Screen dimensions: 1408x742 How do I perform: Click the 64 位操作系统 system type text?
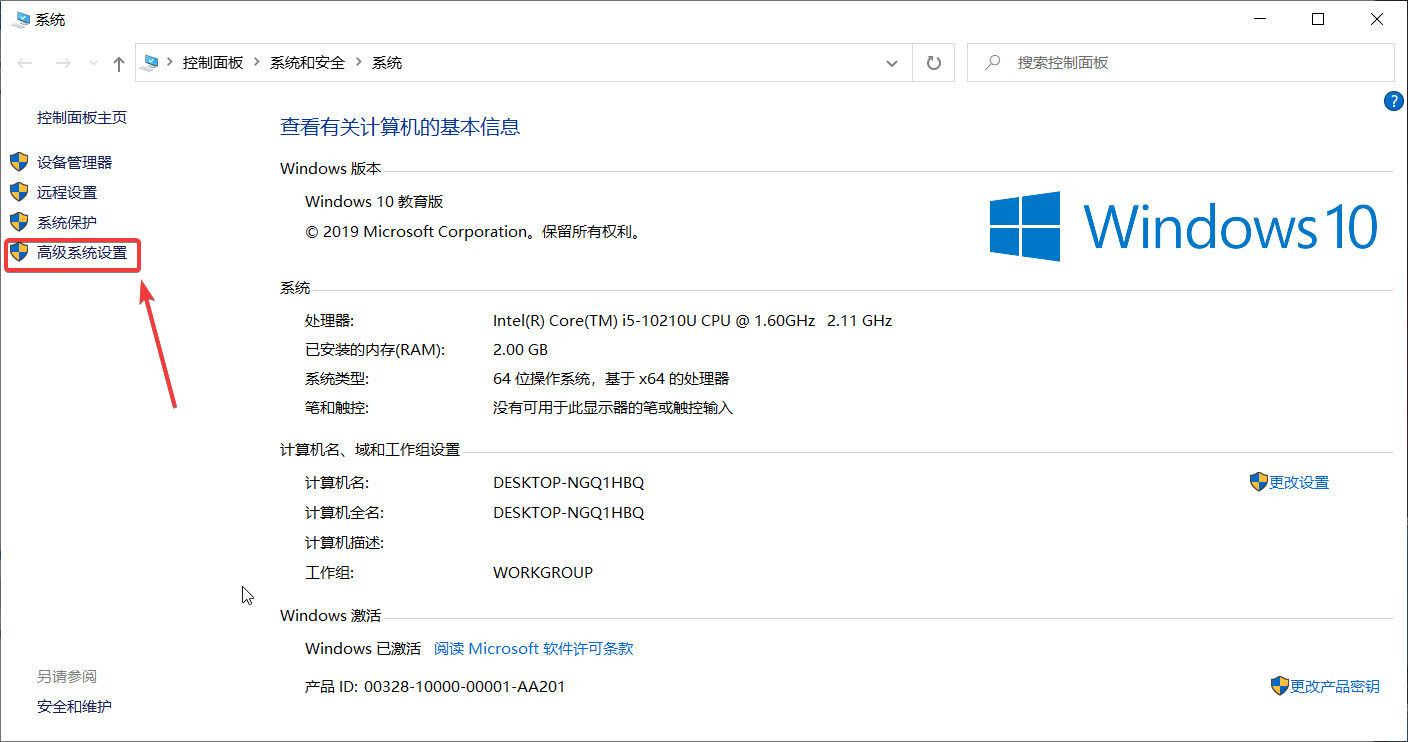click(x=611, y=379)
